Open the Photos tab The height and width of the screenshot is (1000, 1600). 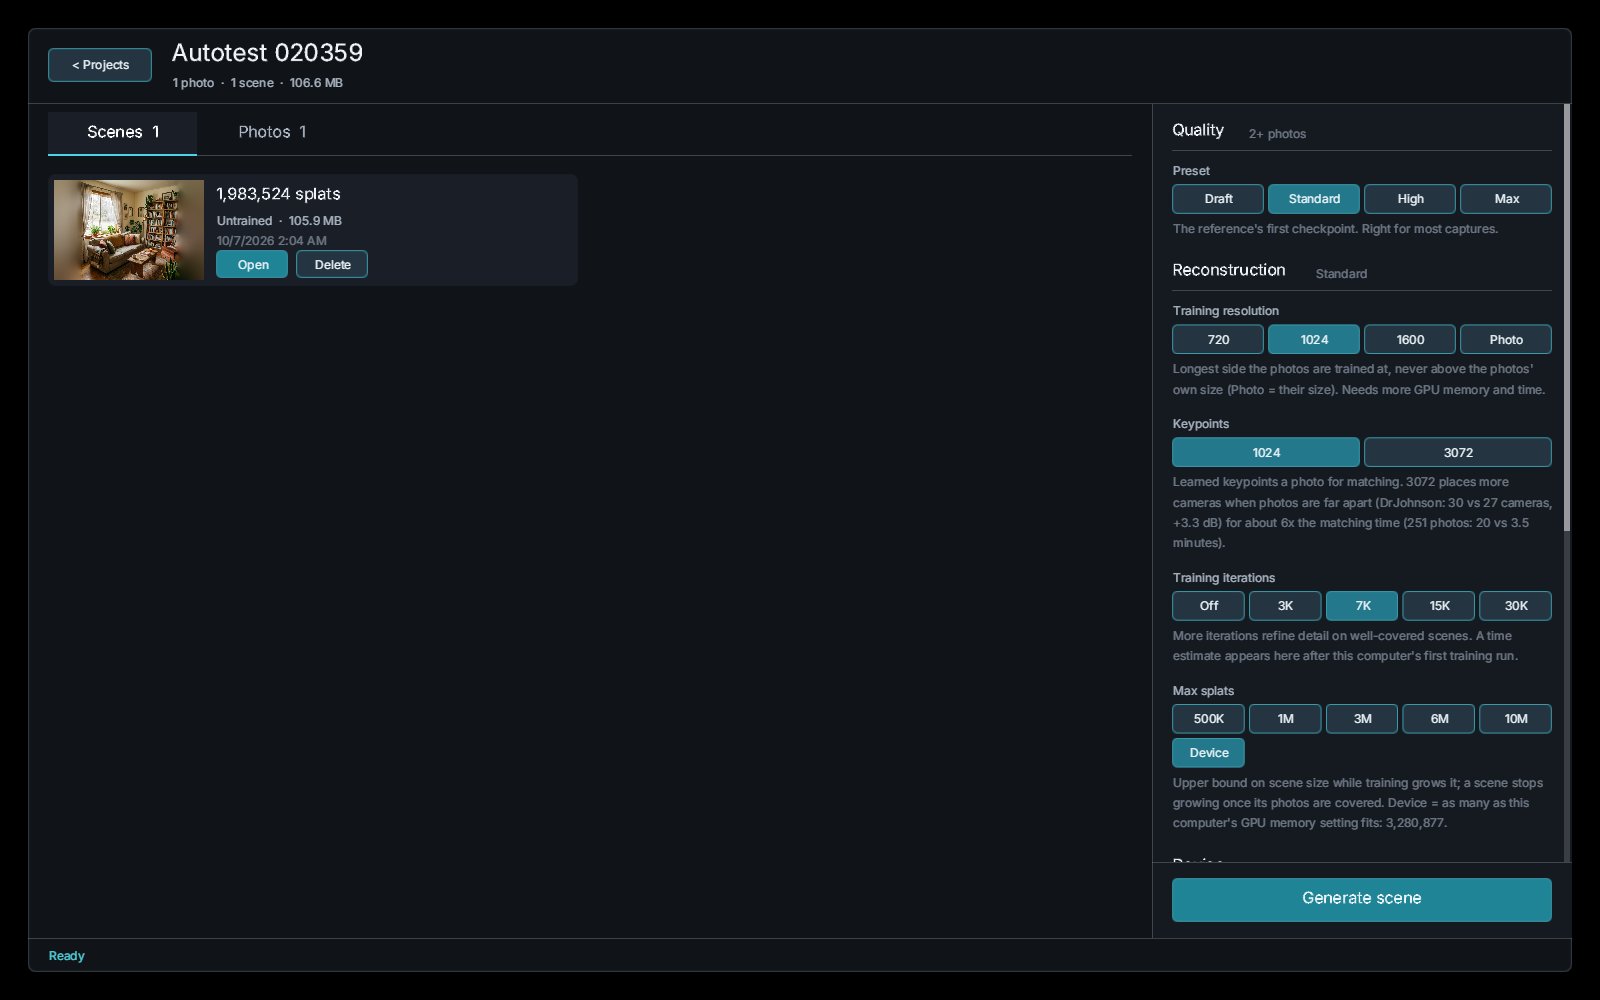point(272,132)
